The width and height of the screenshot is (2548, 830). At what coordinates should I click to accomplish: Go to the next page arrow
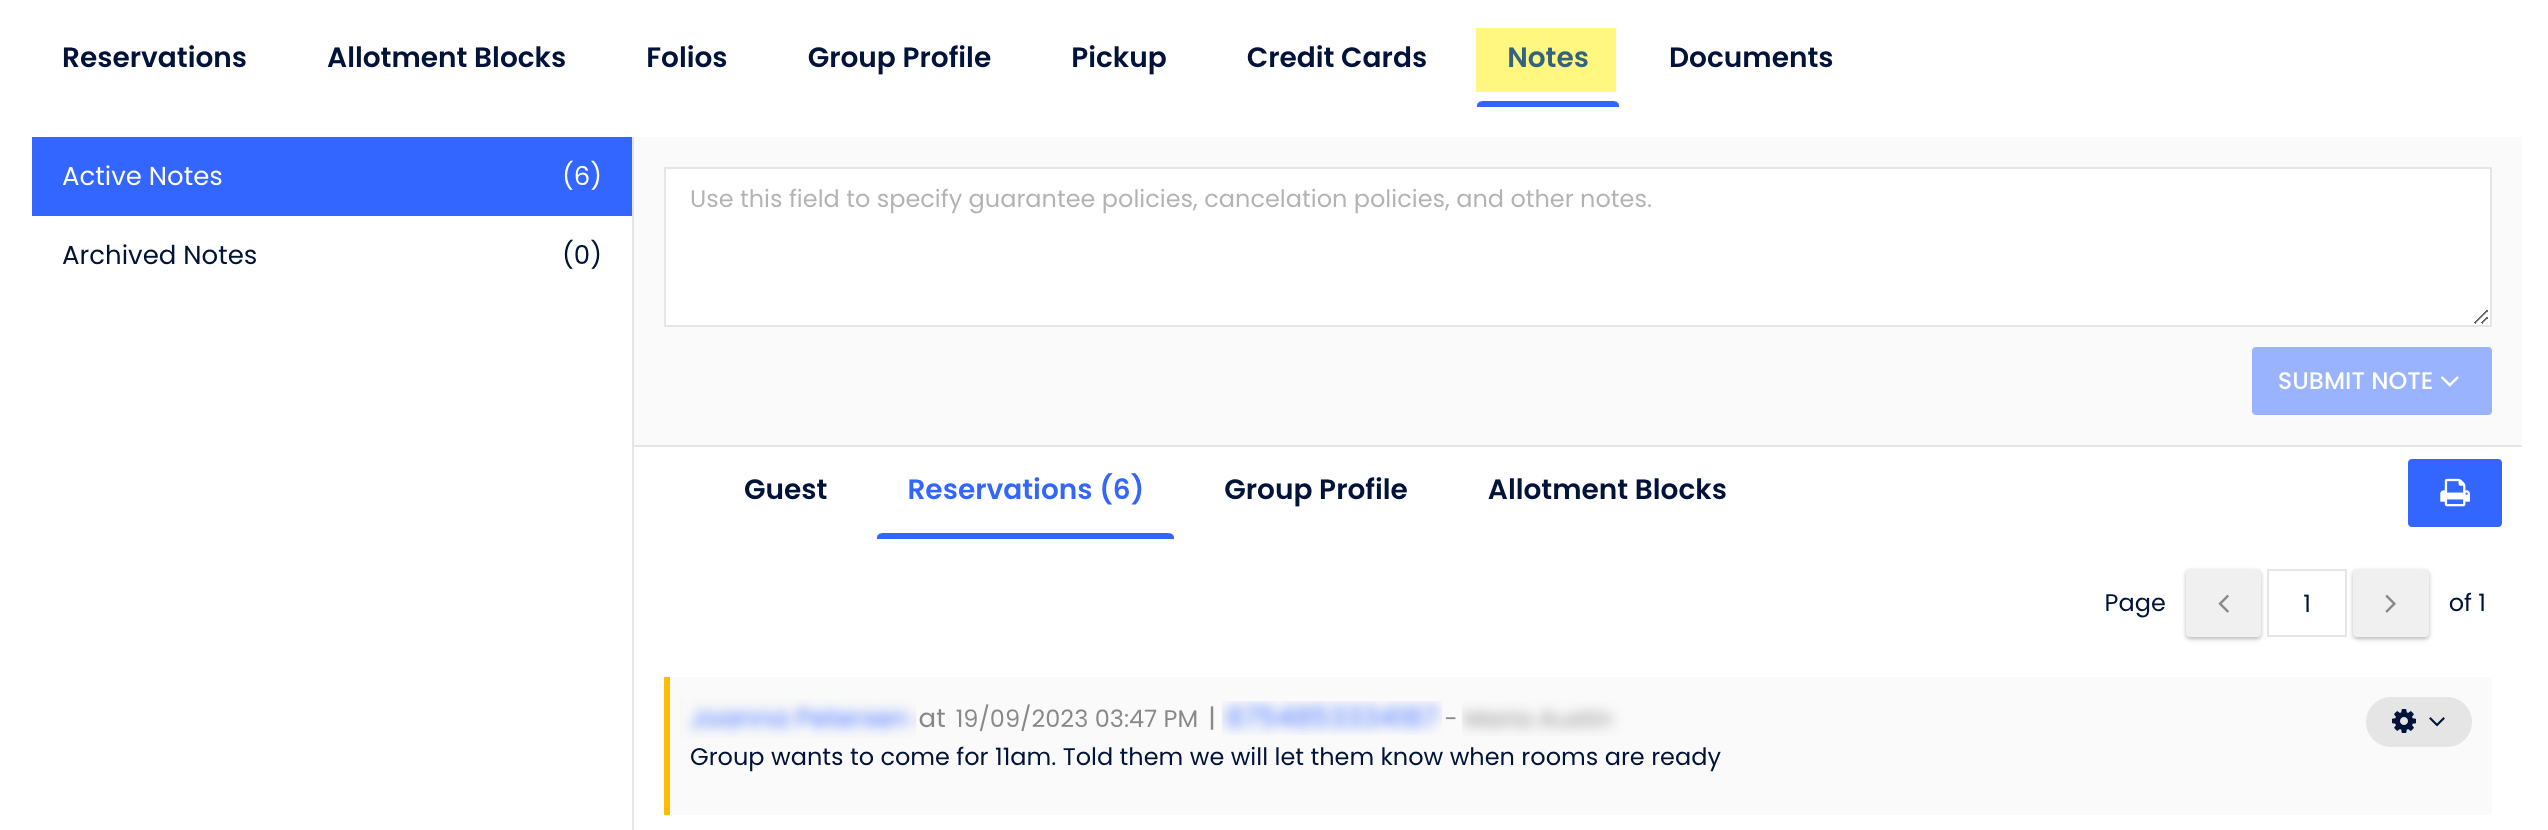tap(2389, 603)
